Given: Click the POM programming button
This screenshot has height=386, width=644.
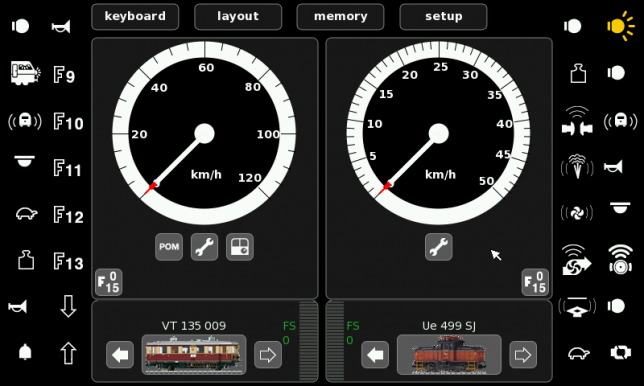Looking at the screenshot, I should click(169, 247).
